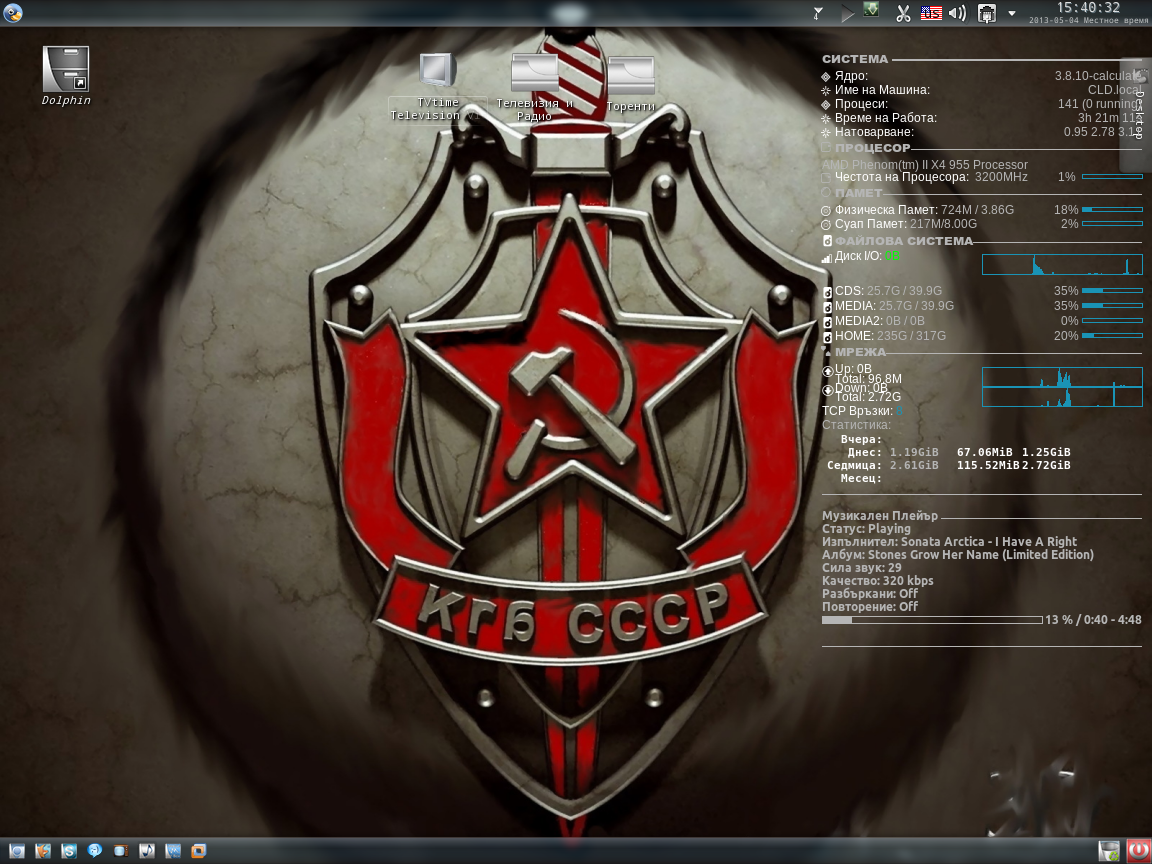Viewport: 1152px width, 864px height.
Task: Click the 'Статус: Playing' line
Action: [866, 528]
